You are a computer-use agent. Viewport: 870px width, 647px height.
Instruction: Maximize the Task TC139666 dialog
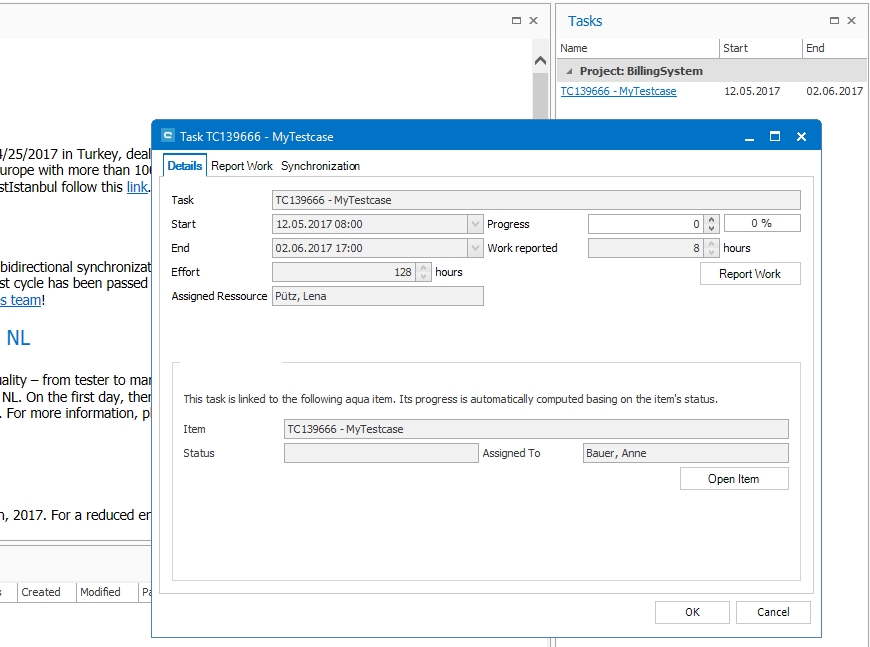point(775,136)
